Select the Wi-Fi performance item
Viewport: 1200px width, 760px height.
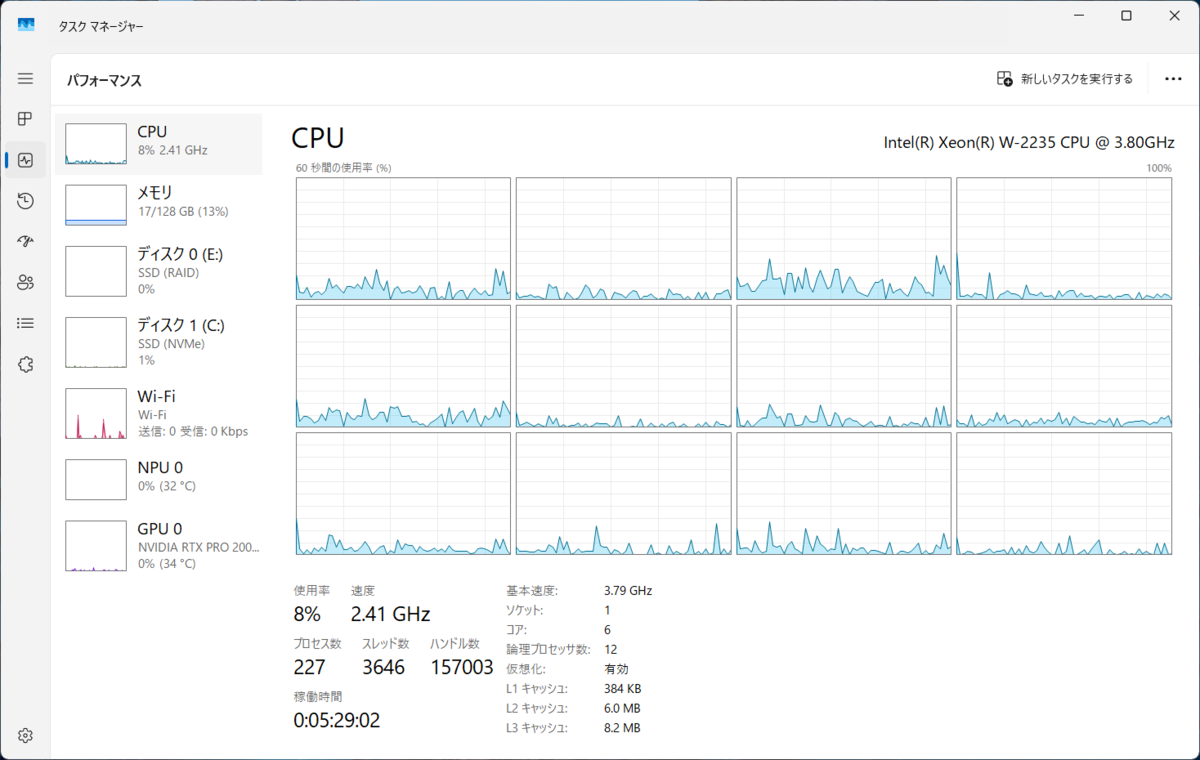[159, 412]
